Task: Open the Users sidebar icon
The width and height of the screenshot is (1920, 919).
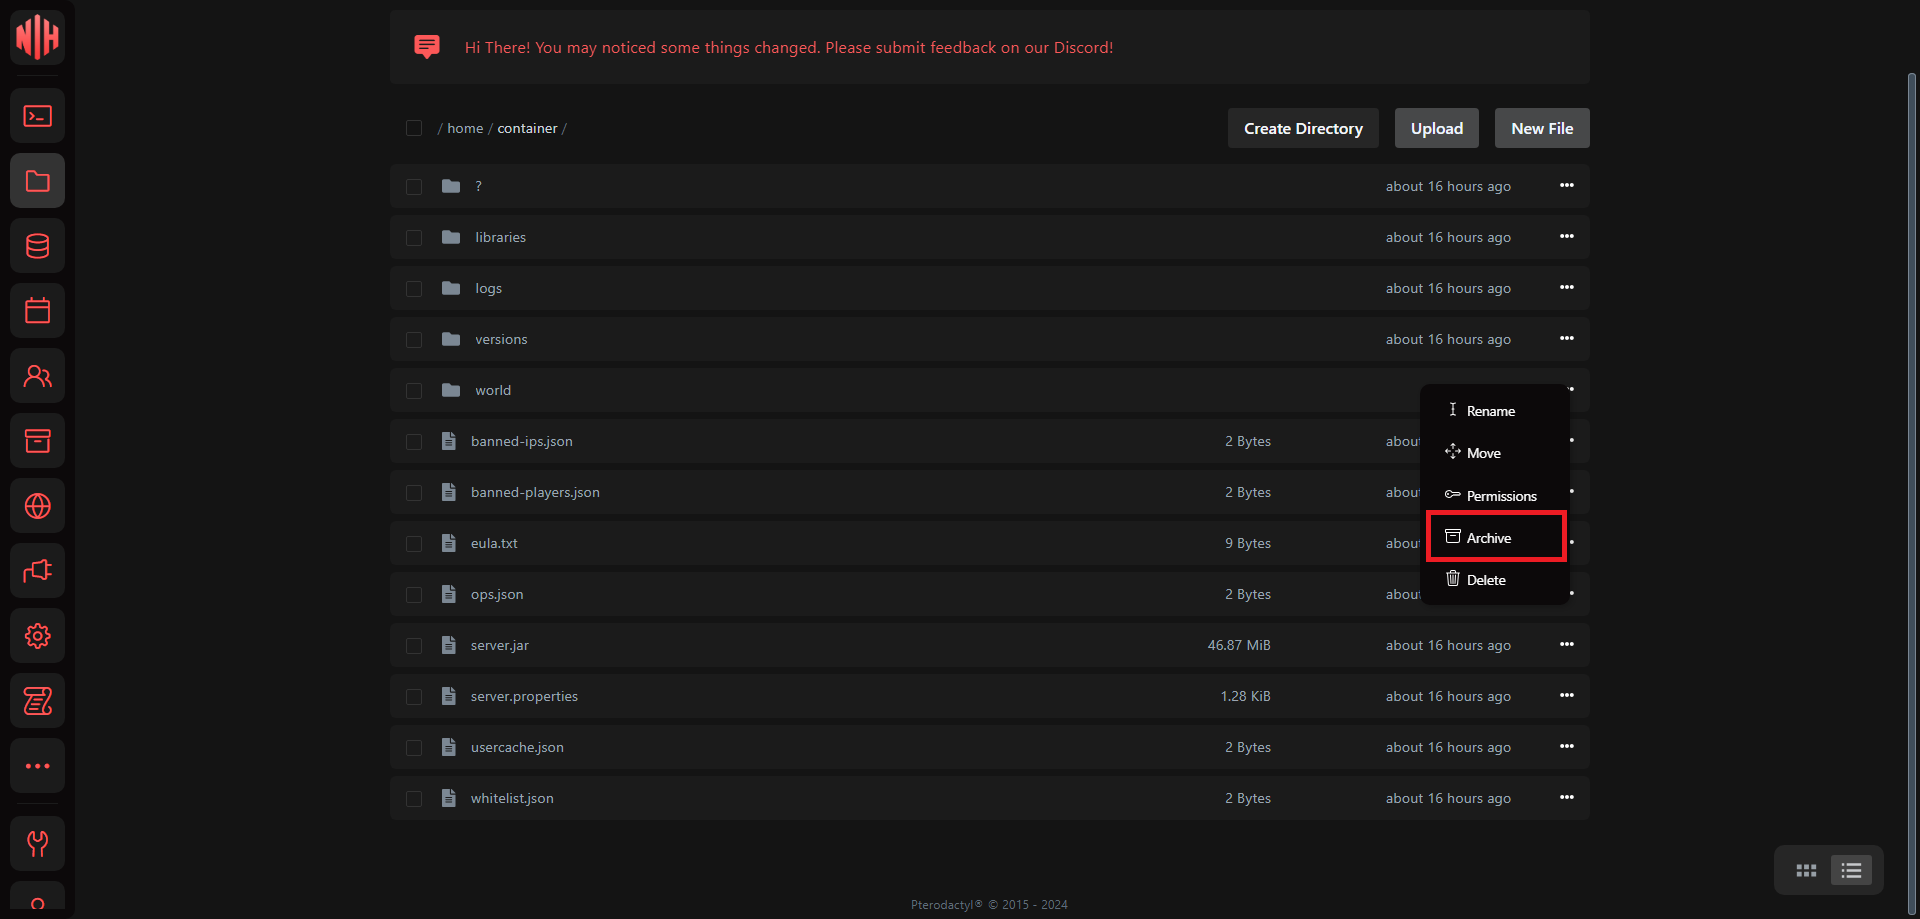Action: tap(38, 376)
